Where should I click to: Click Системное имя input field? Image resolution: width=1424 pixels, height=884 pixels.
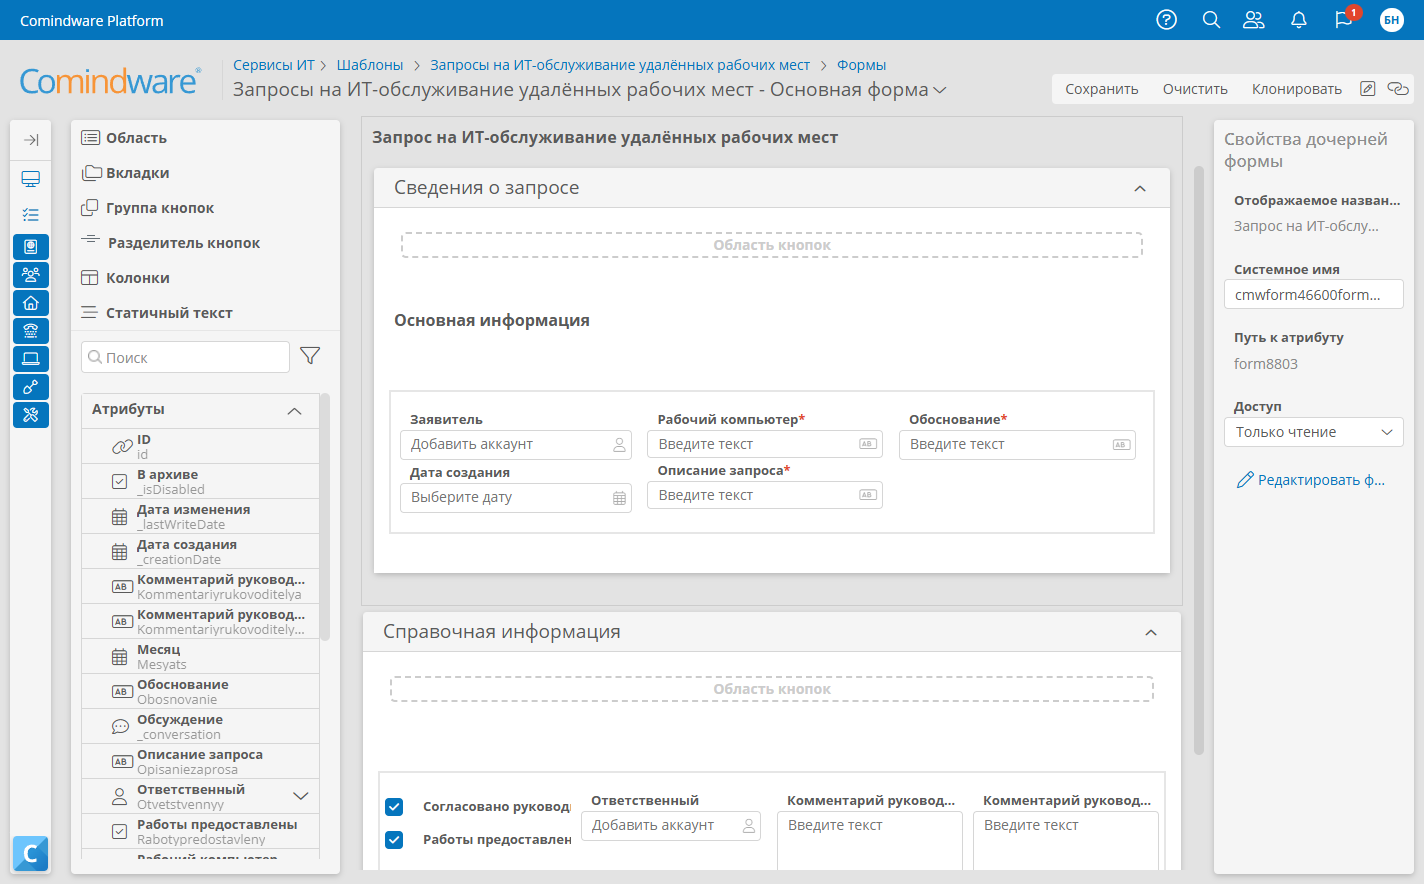pos(1313,294)
